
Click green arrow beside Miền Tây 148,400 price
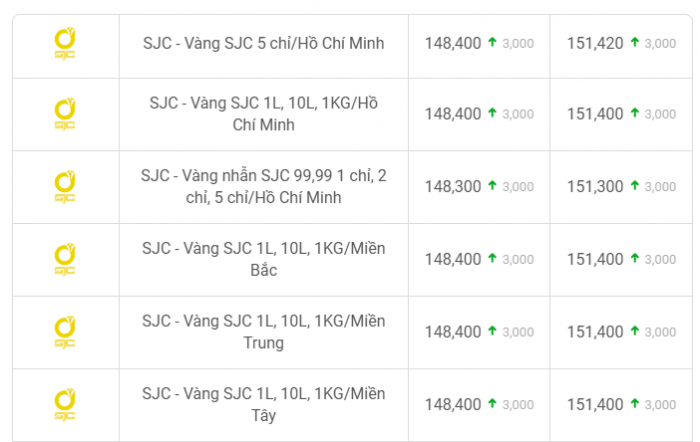pyautogui.click(x=492, y=404)
